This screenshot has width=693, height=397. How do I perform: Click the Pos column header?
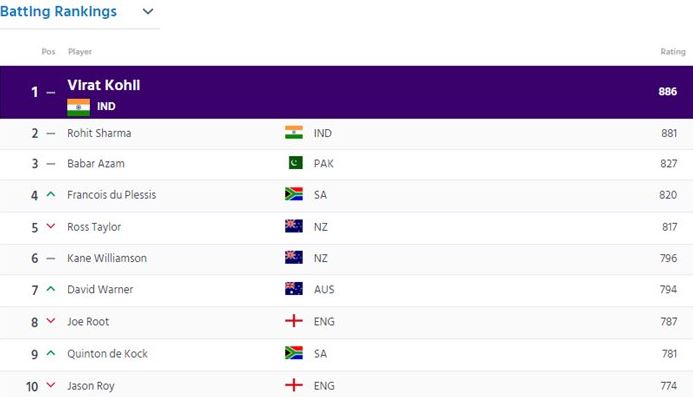[x=48, y=52]
